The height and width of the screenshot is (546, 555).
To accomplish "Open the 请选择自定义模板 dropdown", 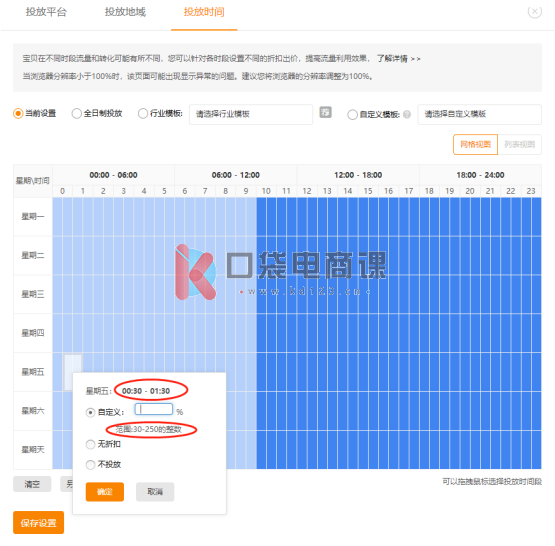I will click(480, 114).
